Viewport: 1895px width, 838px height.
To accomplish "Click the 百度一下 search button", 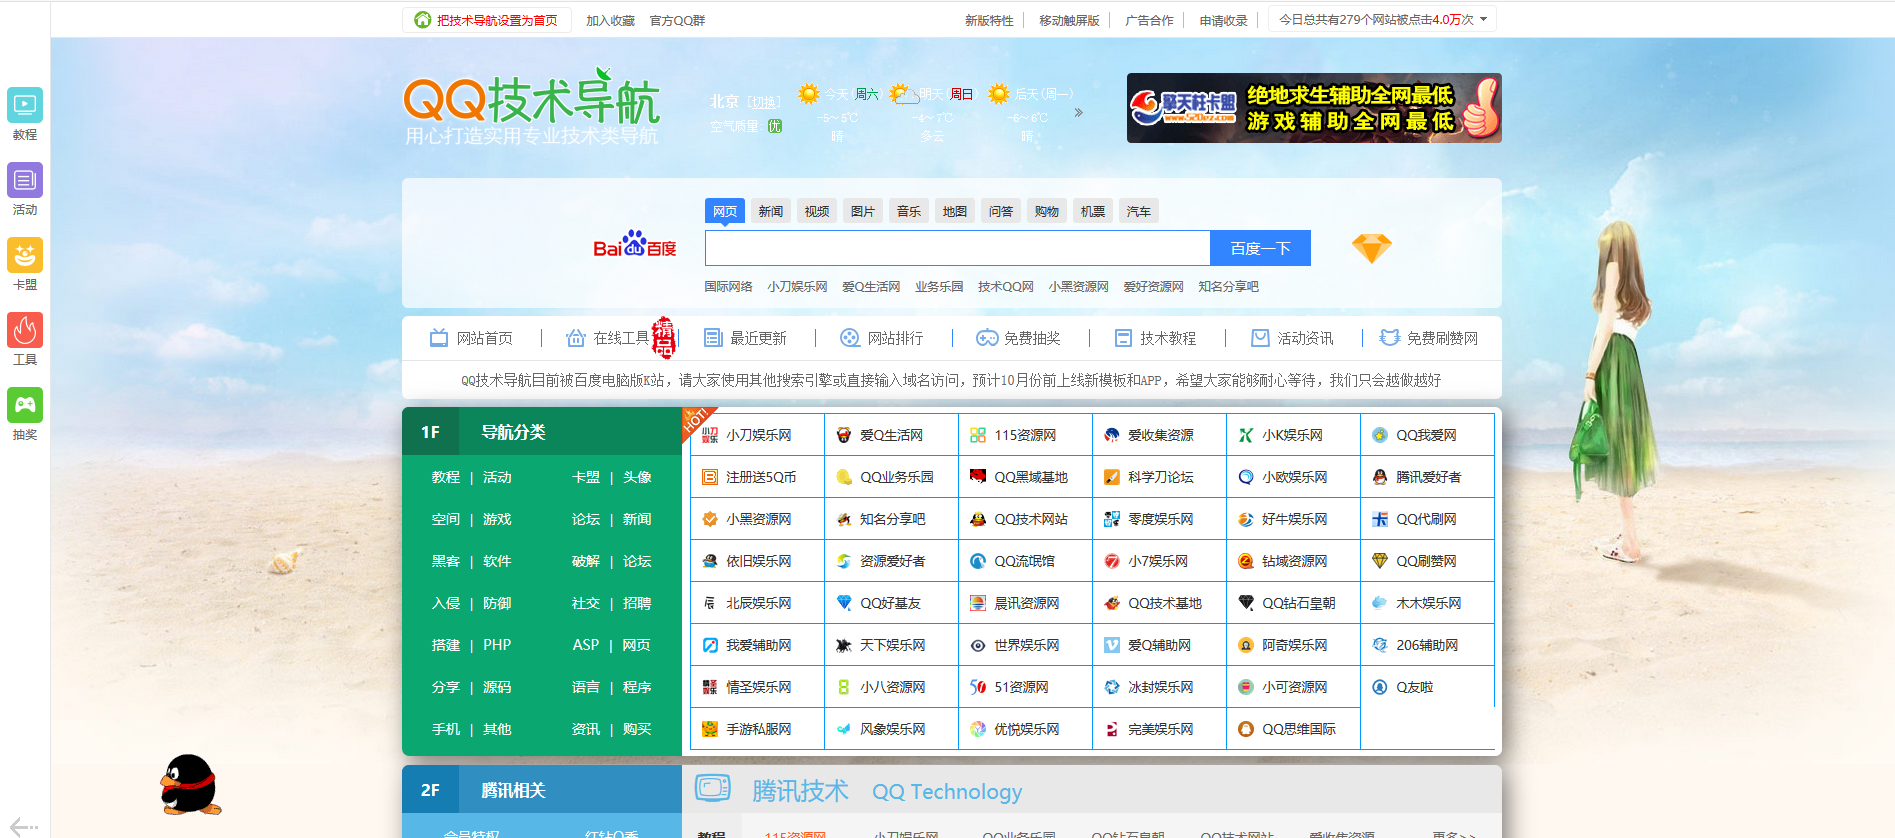I will [1260, 248].
